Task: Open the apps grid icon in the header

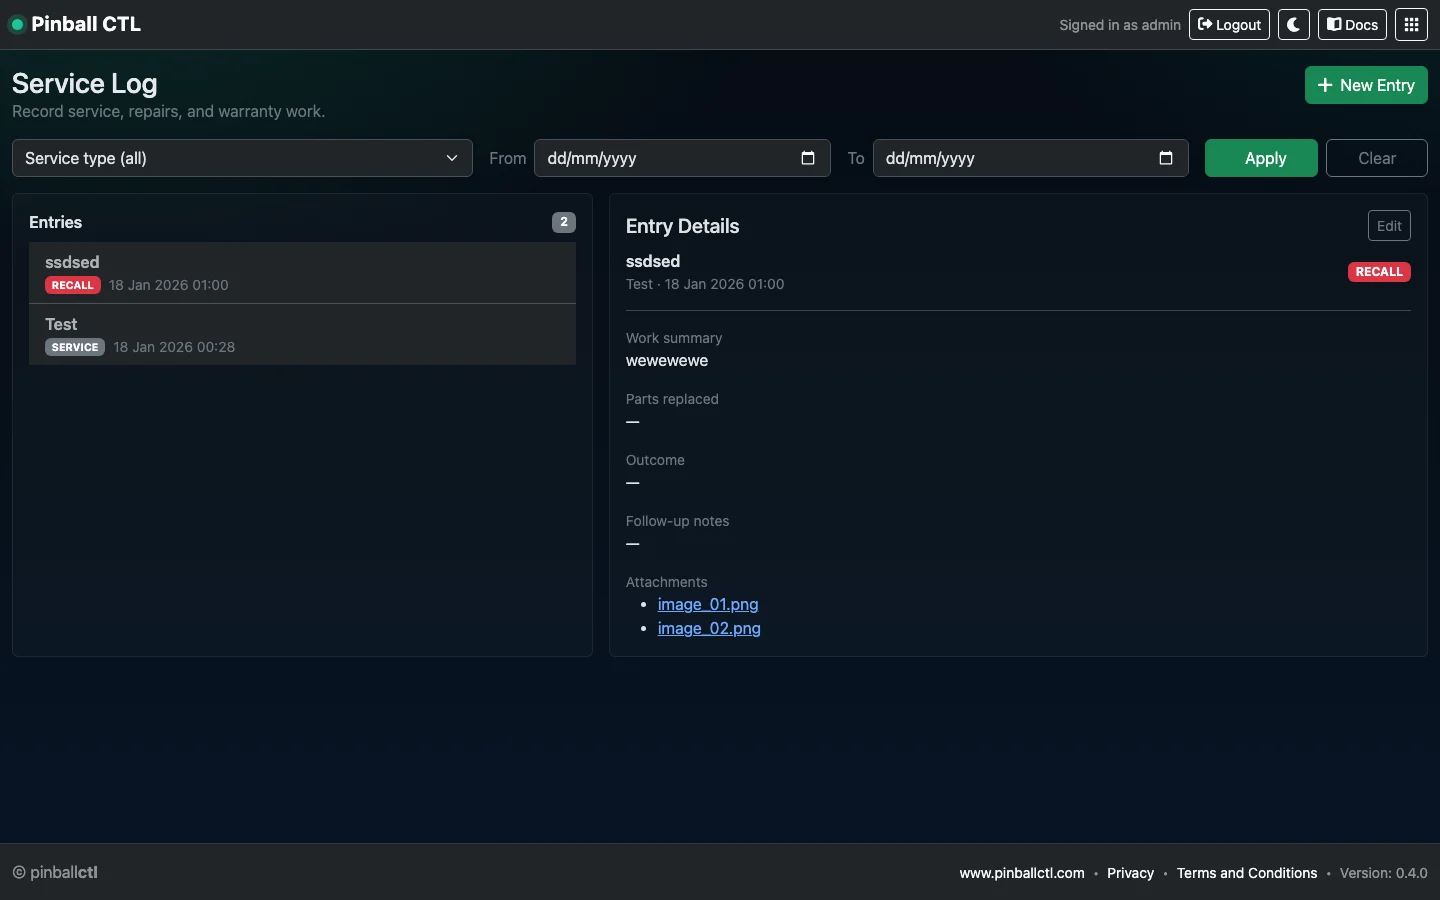Action: coord(1411,24)
